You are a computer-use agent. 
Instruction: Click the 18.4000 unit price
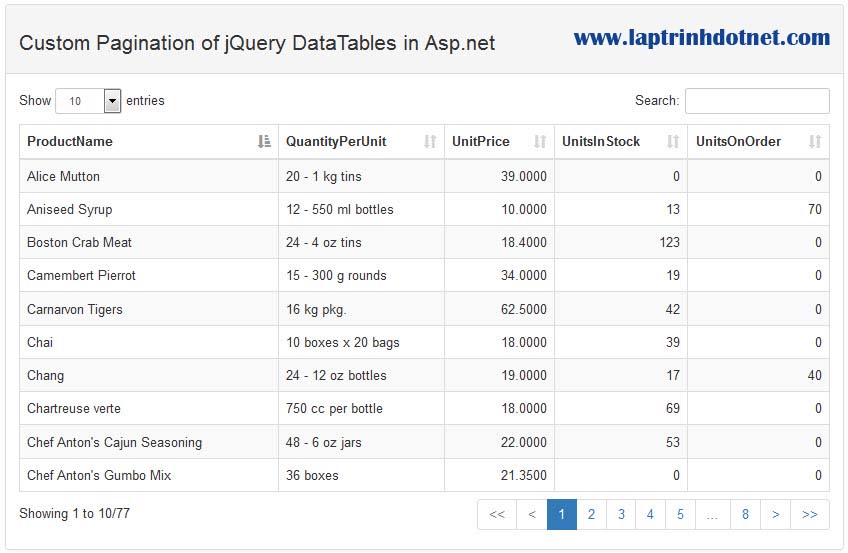(x=524, y=242)
